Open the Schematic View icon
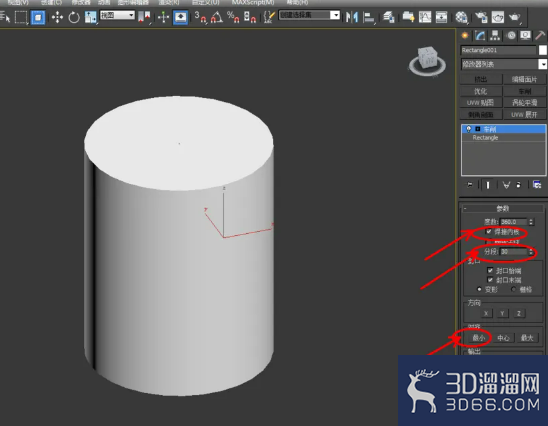 tap(441, 17)
